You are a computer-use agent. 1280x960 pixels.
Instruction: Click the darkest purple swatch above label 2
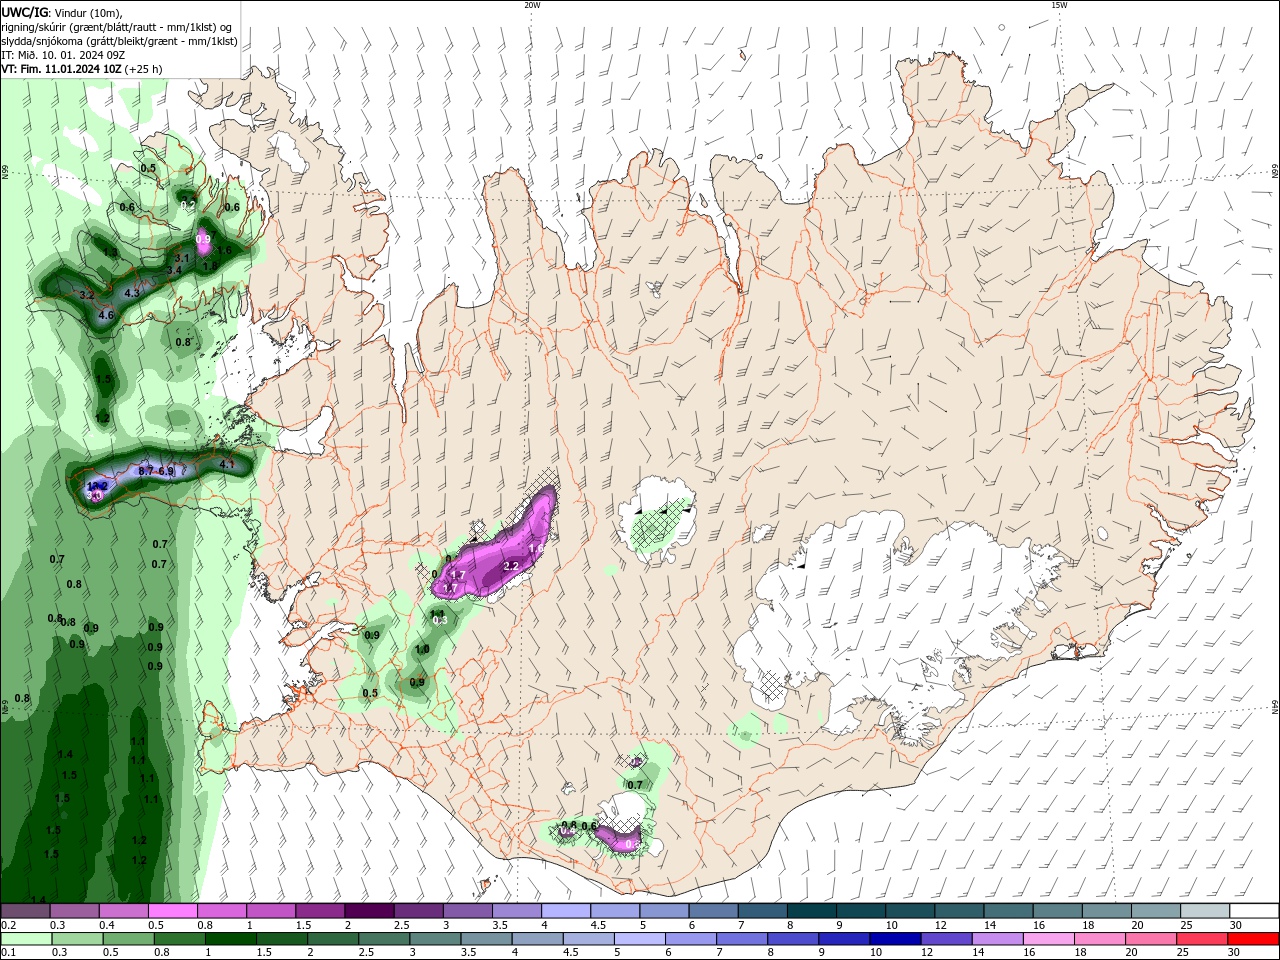[x=369, y=911]
